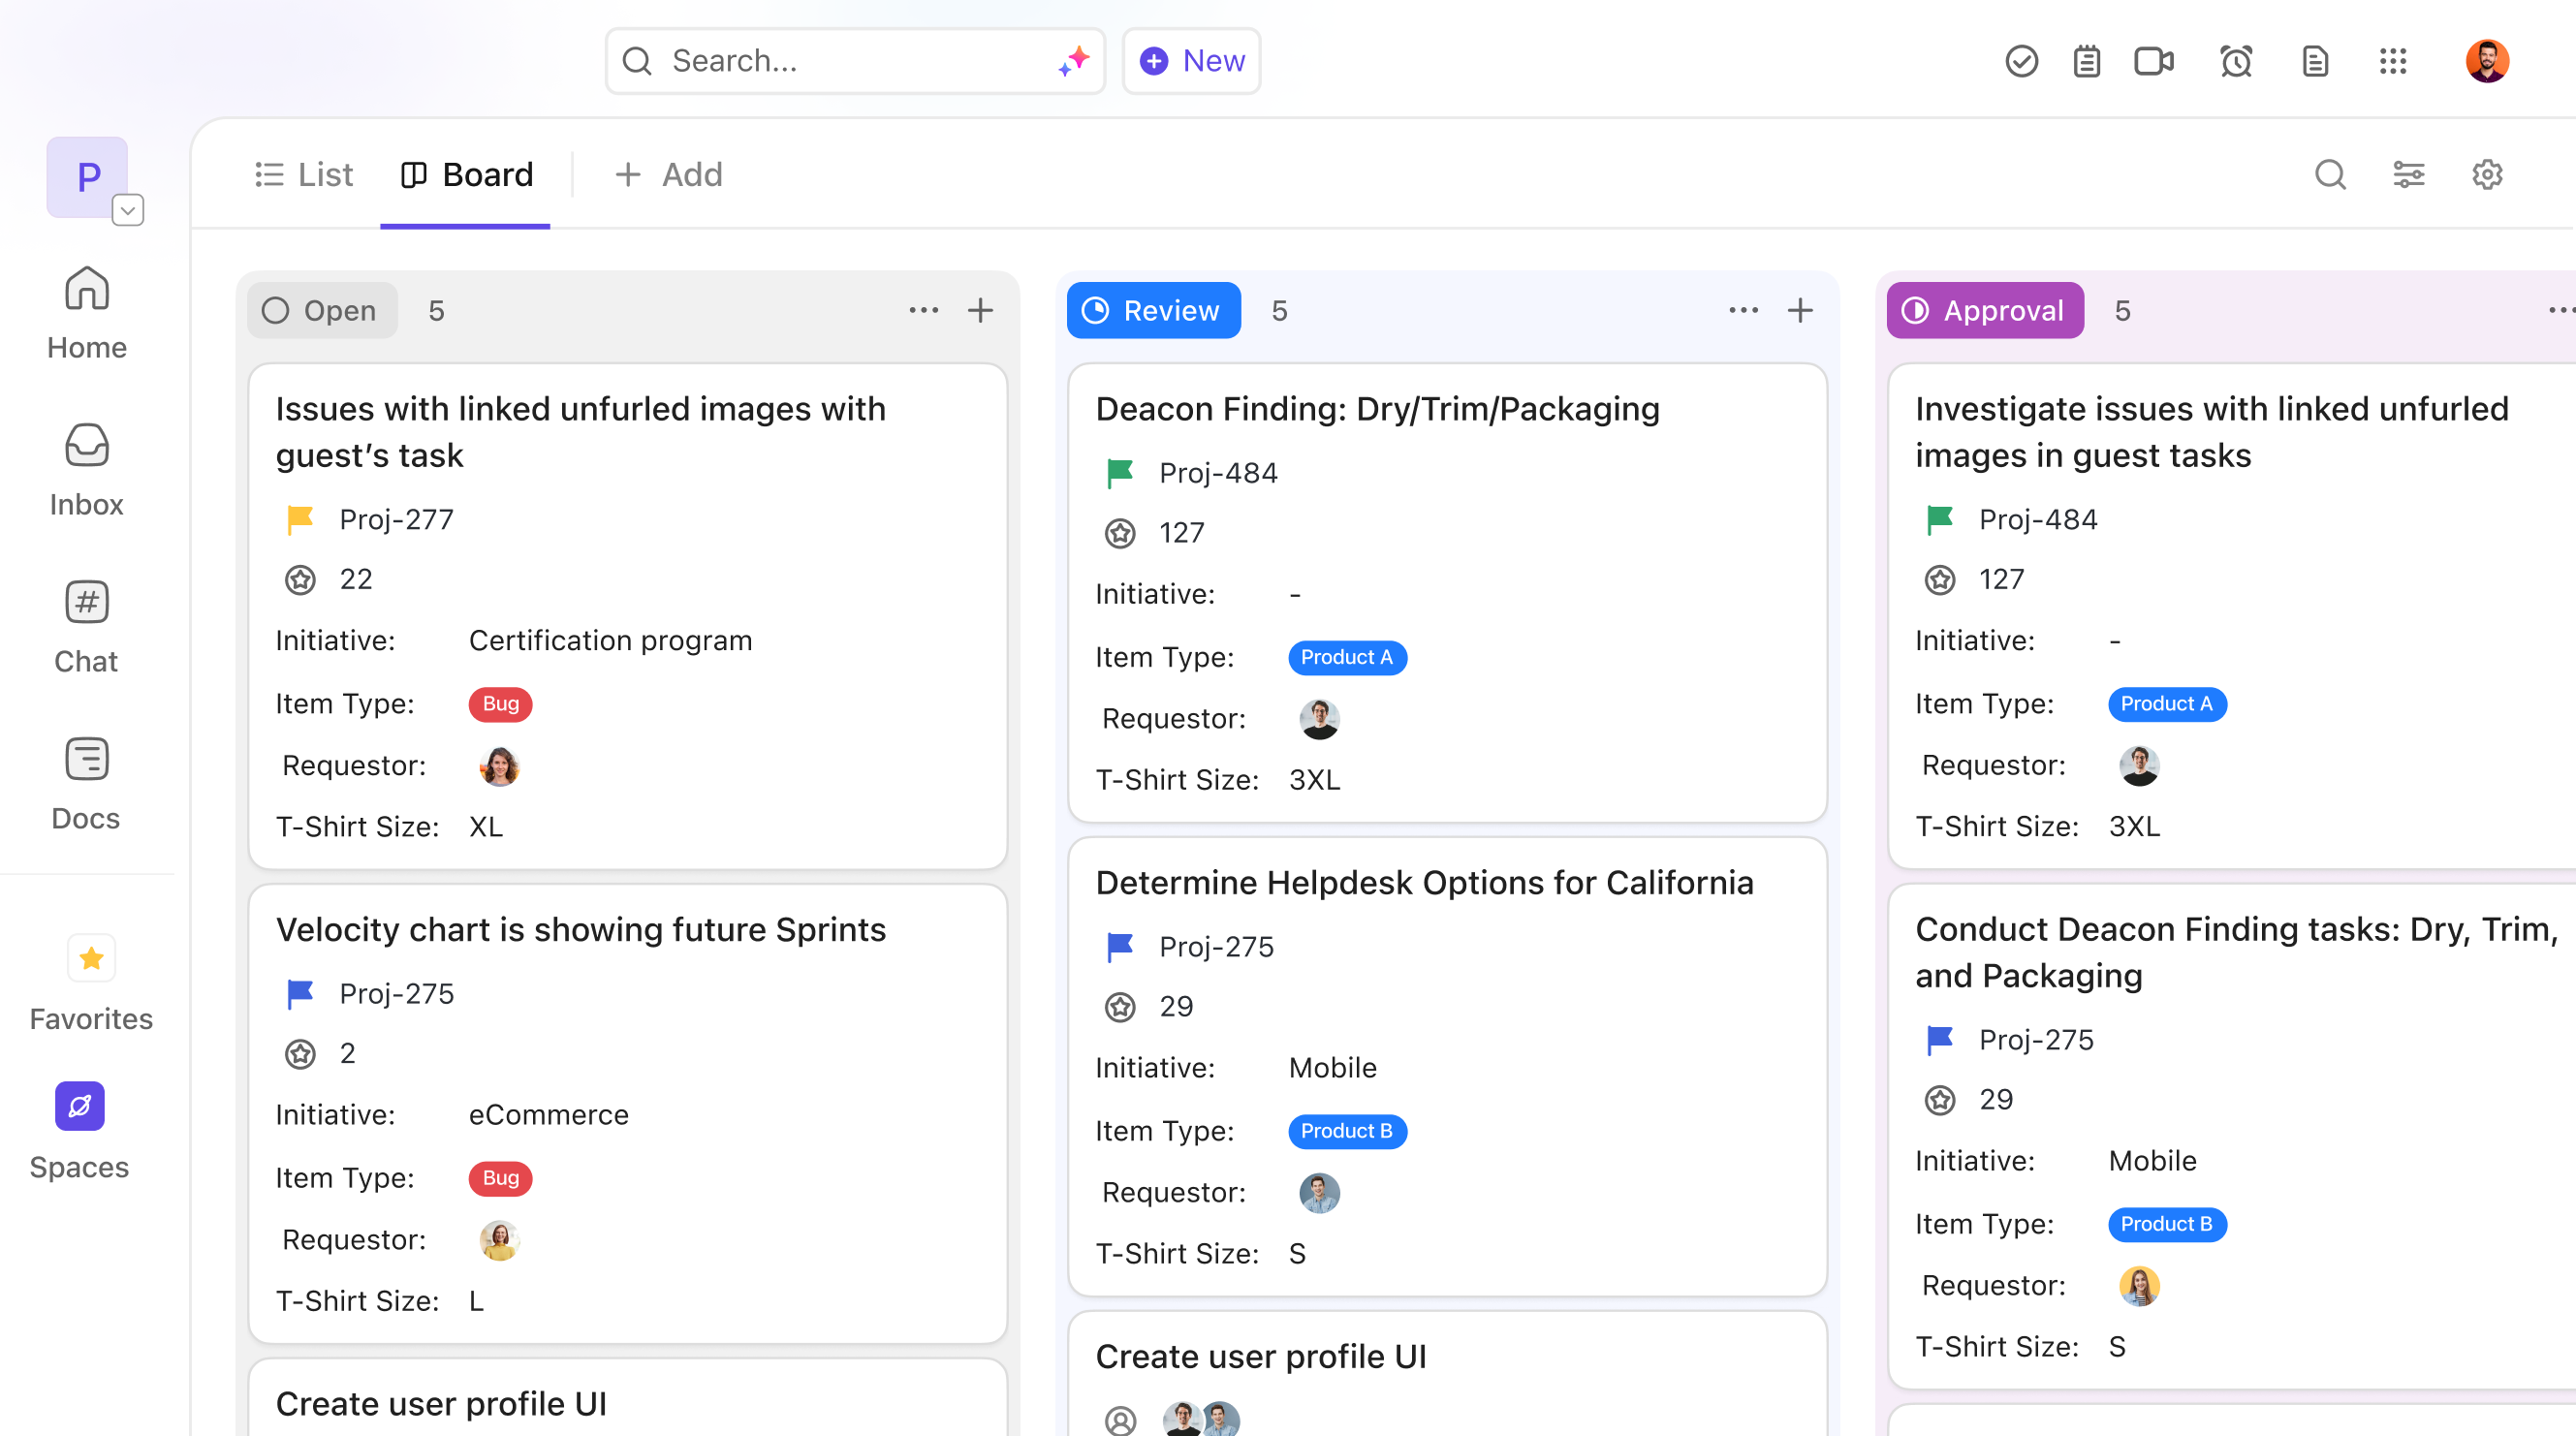Click sprint points 22 on Proj-277 card
2576x1436 pixels.
pos(356,579)
